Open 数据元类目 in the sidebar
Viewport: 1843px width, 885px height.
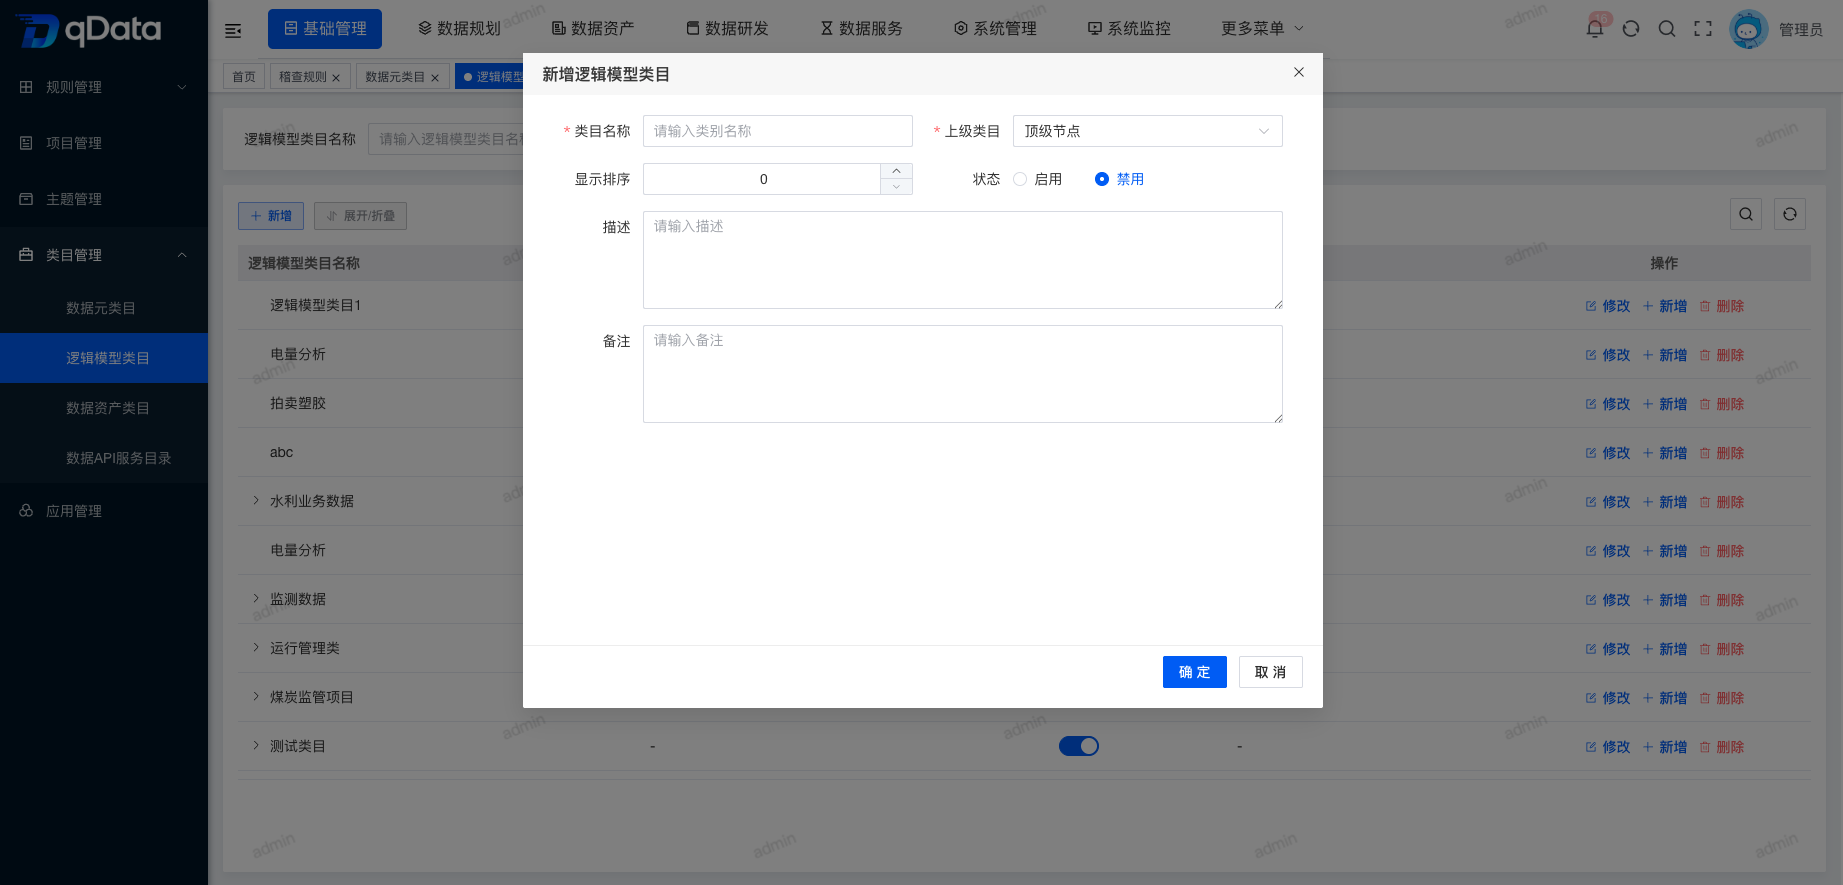[104, 308]
